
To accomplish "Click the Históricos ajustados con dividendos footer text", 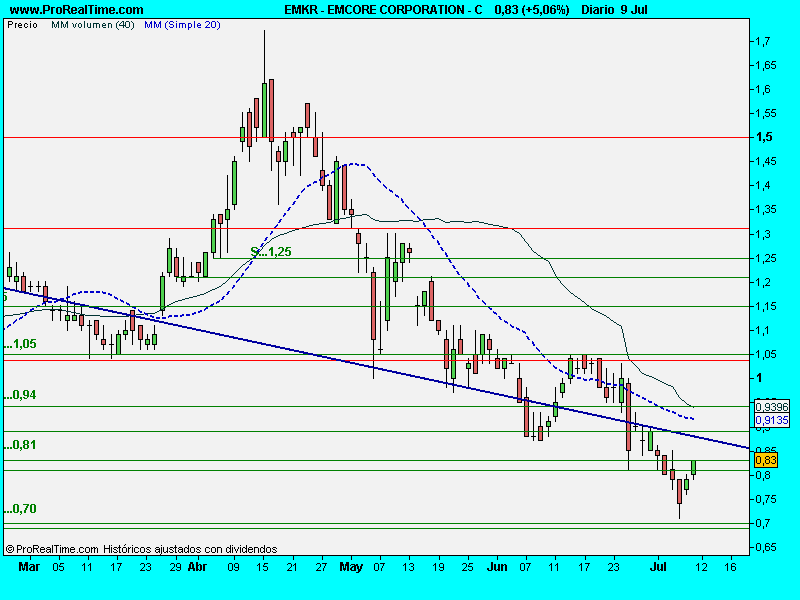I will click(x=190, y=549).
